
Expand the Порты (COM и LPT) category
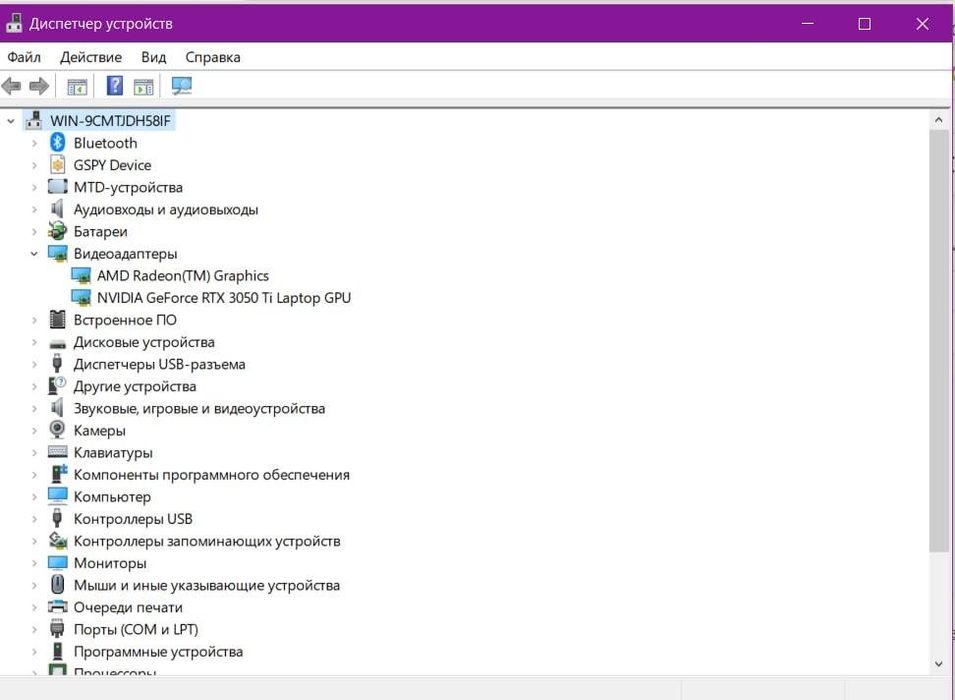(x=34, y=630)
